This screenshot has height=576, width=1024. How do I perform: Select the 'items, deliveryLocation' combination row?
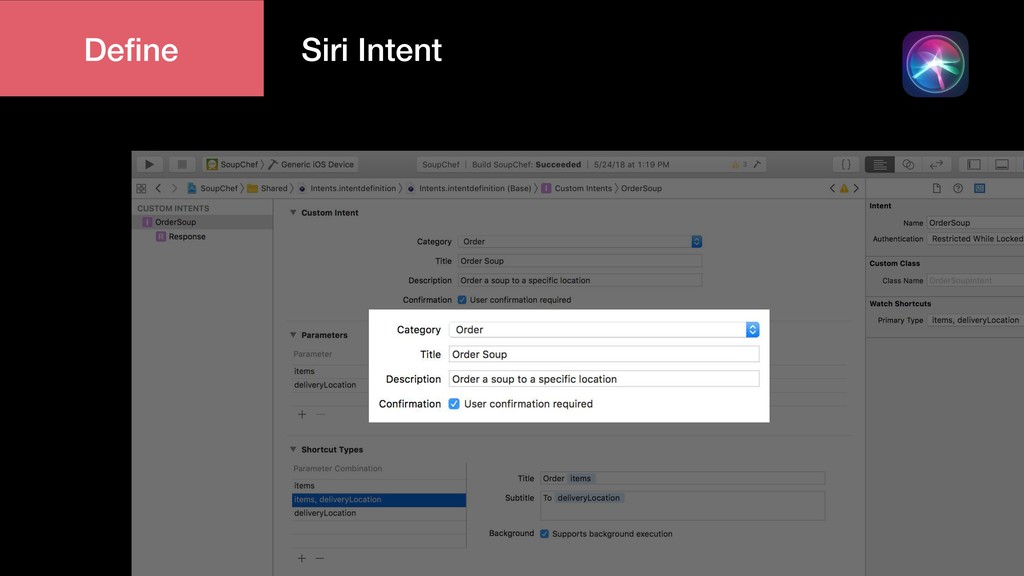click(379, 500)
